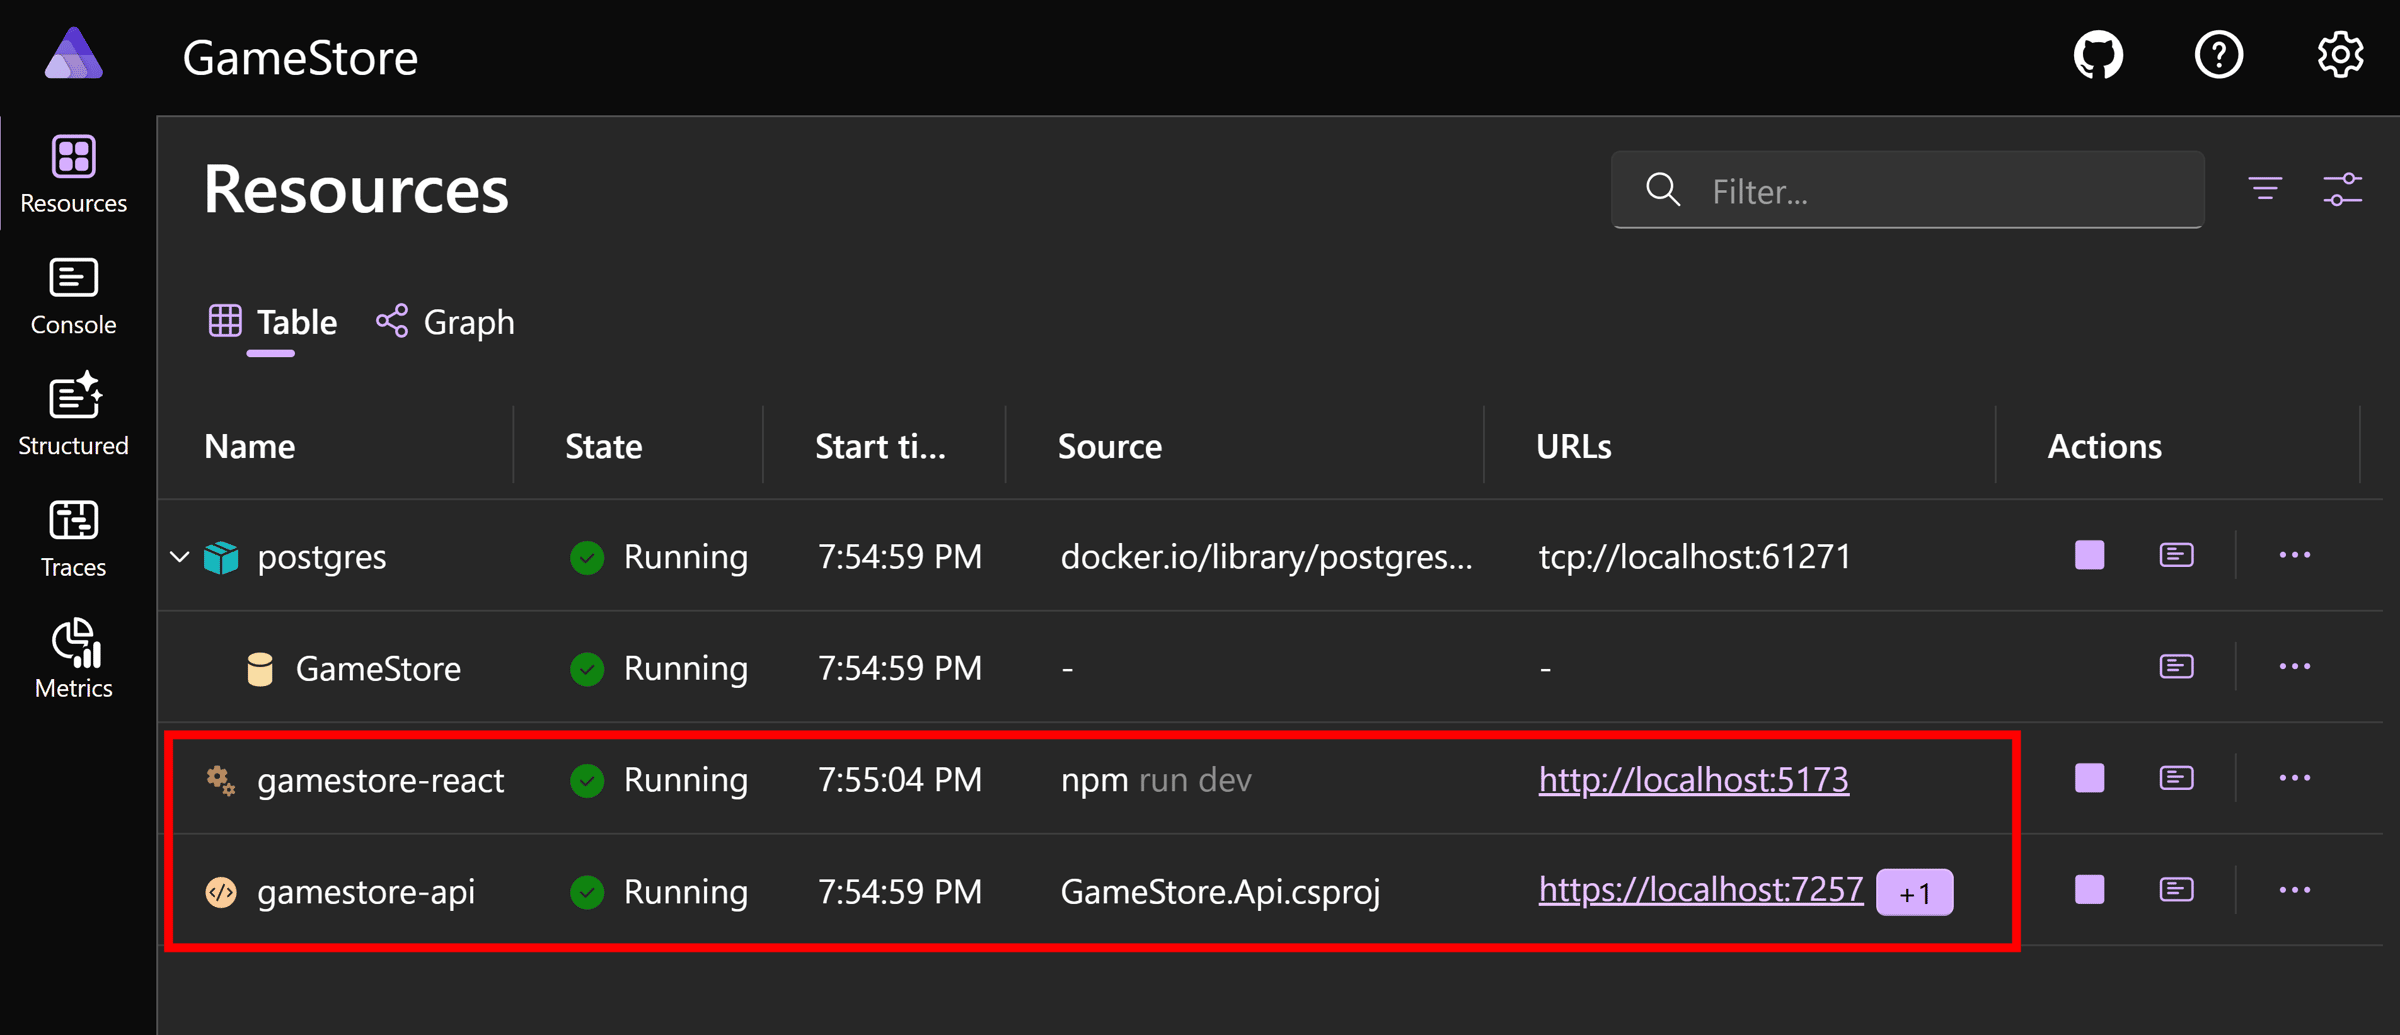Click the Running state of gamestore-react
Screen dimensions: 2400x1035
[x=659, y=780]
